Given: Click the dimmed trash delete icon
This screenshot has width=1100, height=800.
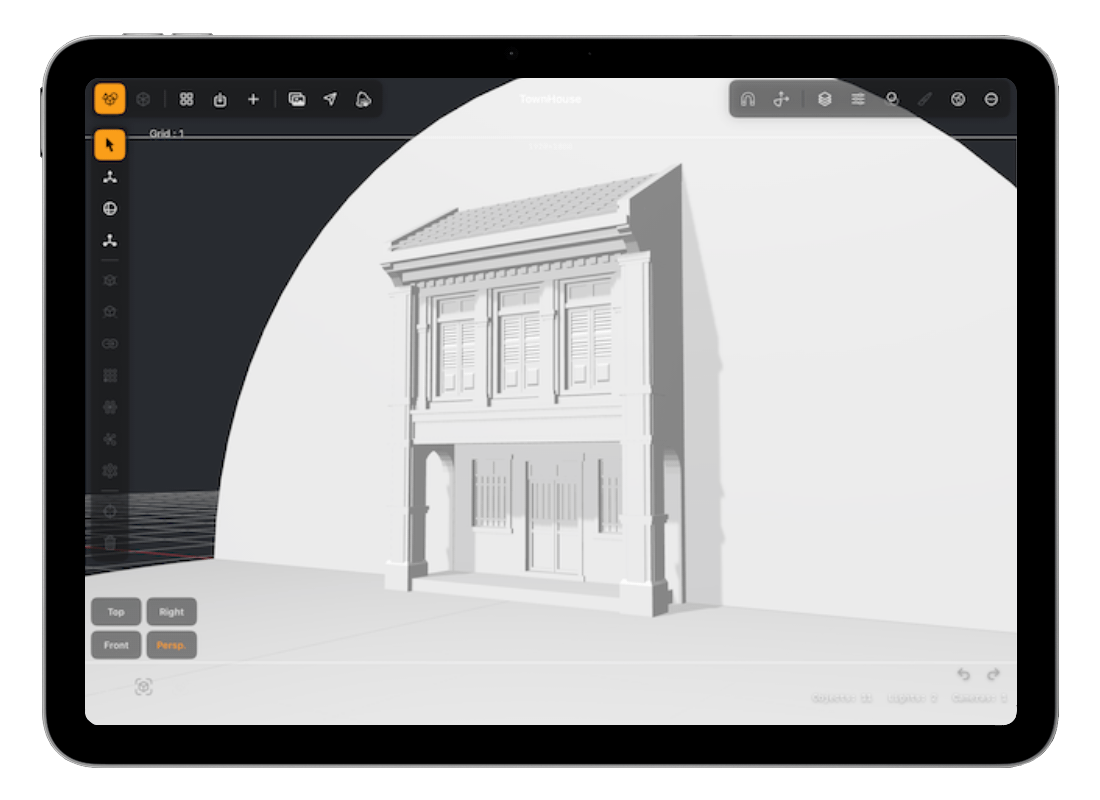Looking at the screenshot, I should click(109, 542).
